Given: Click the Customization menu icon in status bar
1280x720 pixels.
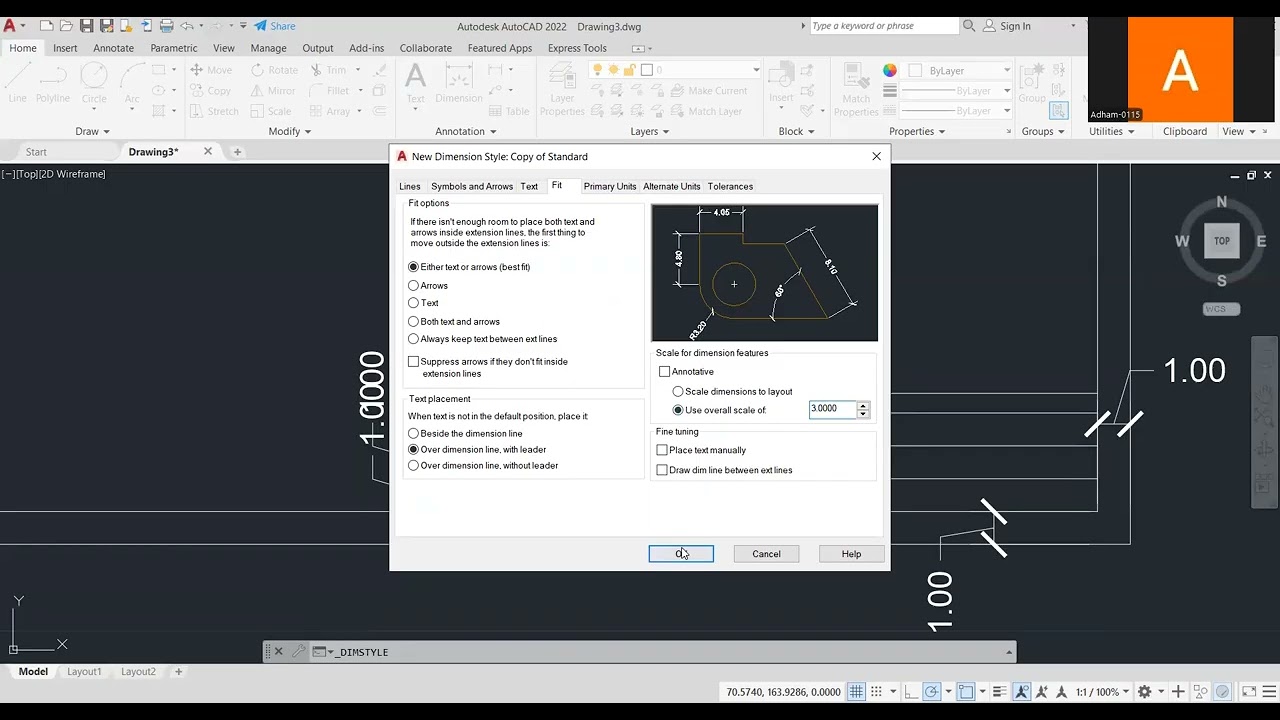Looking at the screenshot, I should point(1269,692).
